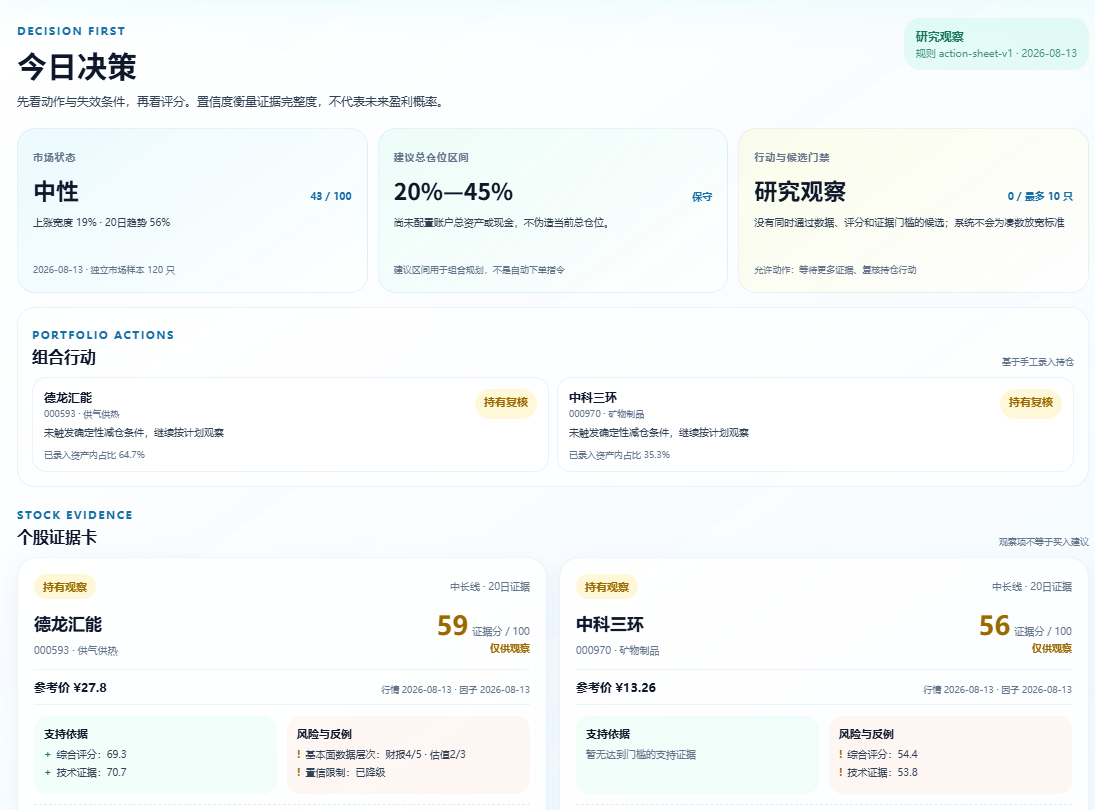Select 中科三环 name in portfolio actions row
1095x810 pixels.
[x=593, y=398]
